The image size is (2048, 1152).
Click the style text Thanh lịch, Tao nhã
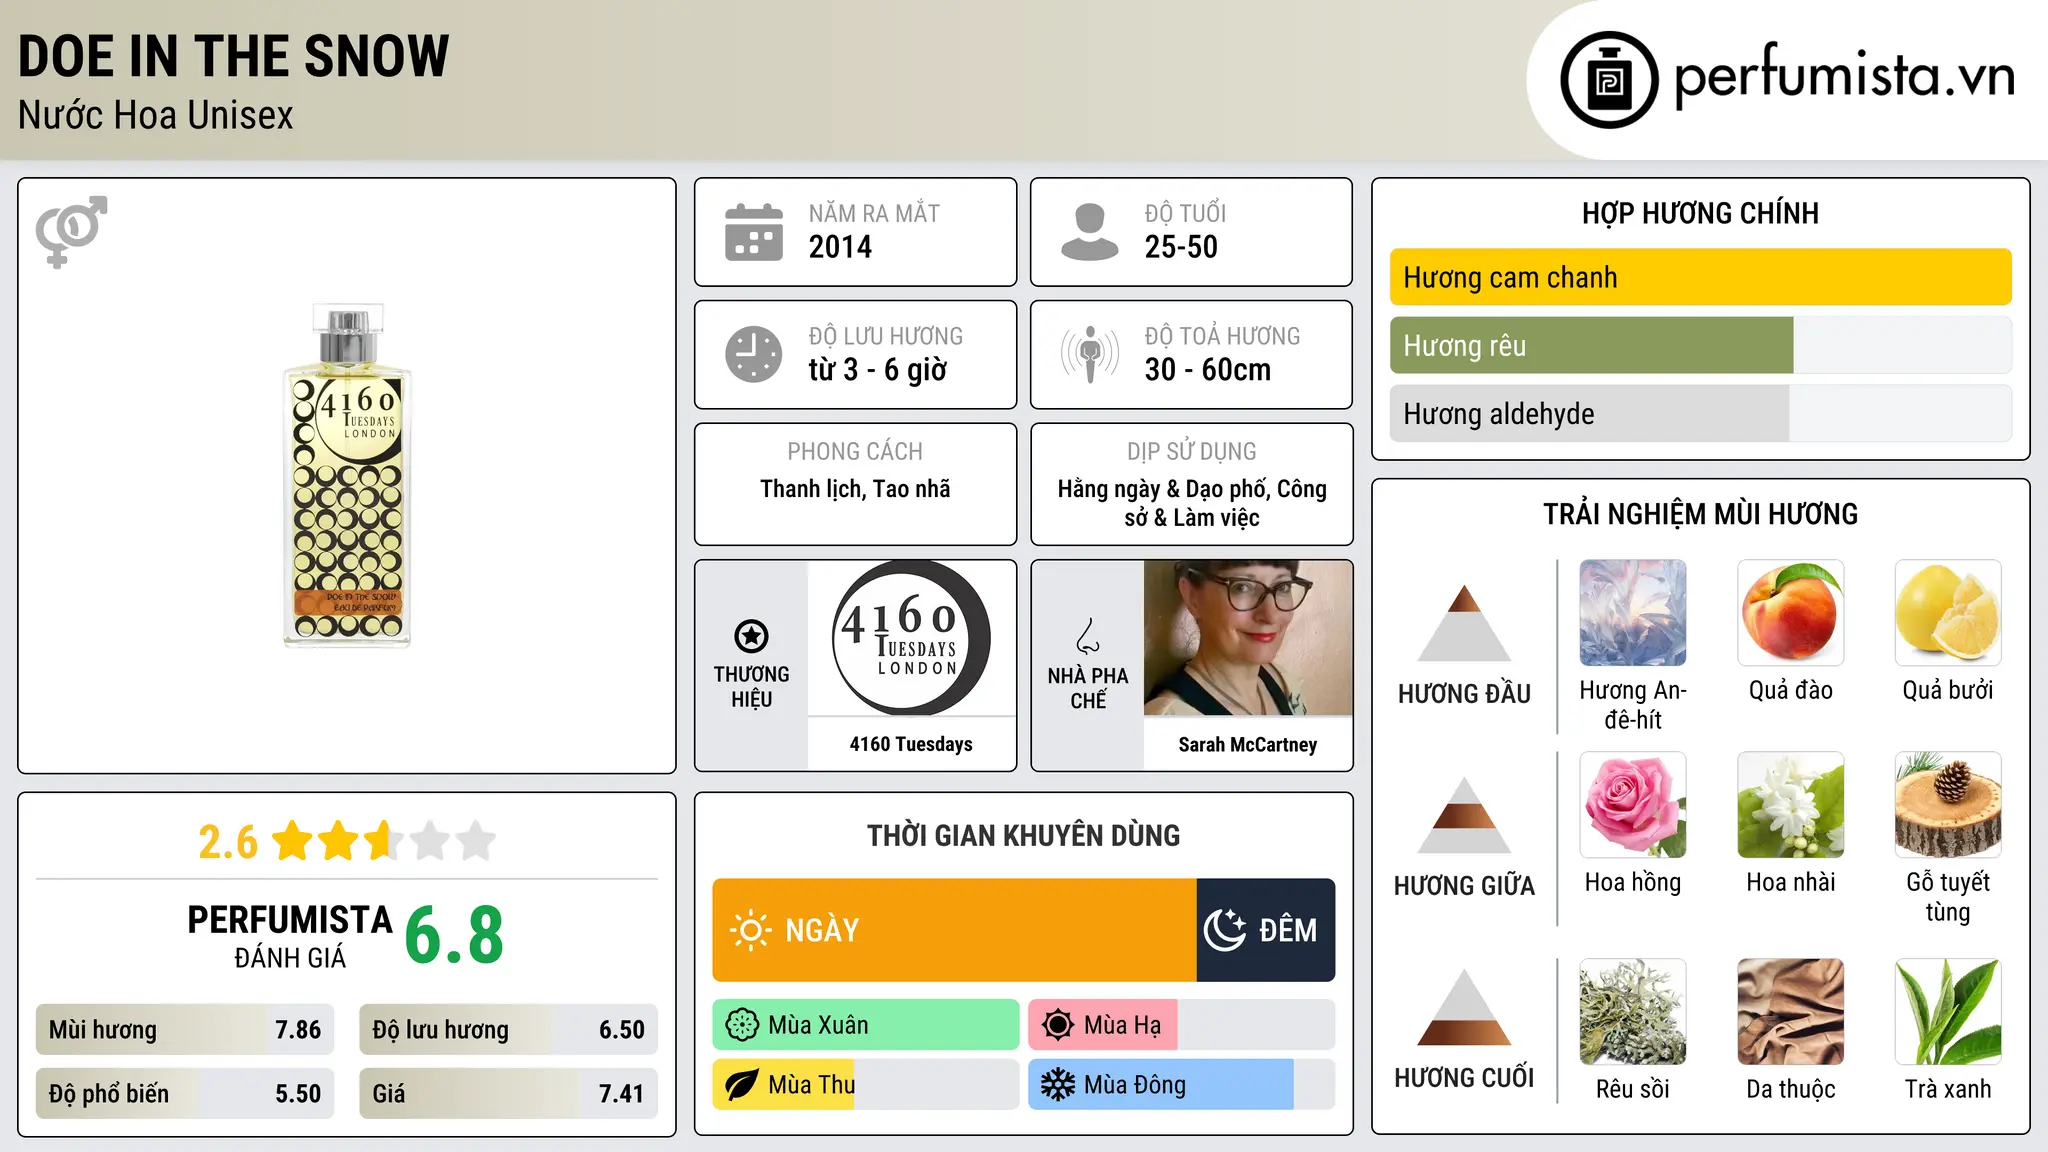click(x=855, y=489)
